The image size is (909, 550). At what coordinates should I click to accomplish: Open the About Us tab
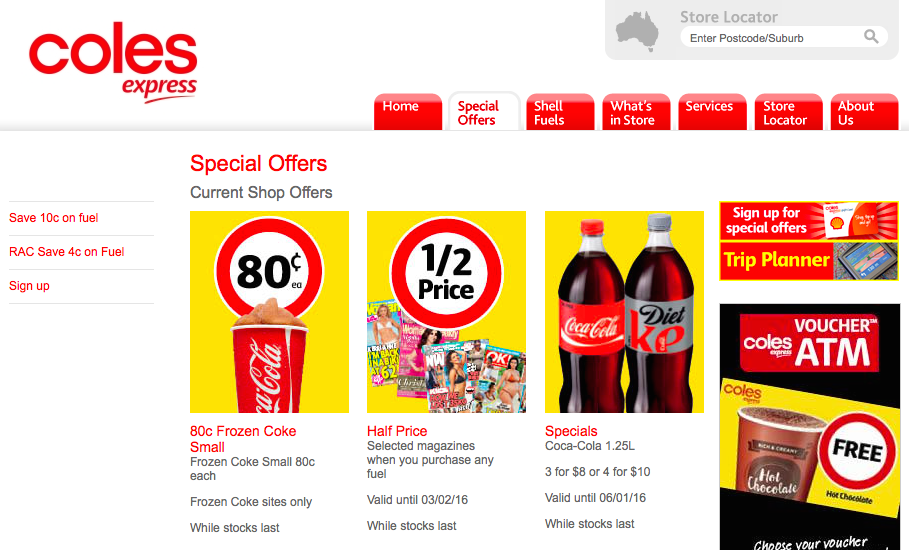click(x=864, y=112)
